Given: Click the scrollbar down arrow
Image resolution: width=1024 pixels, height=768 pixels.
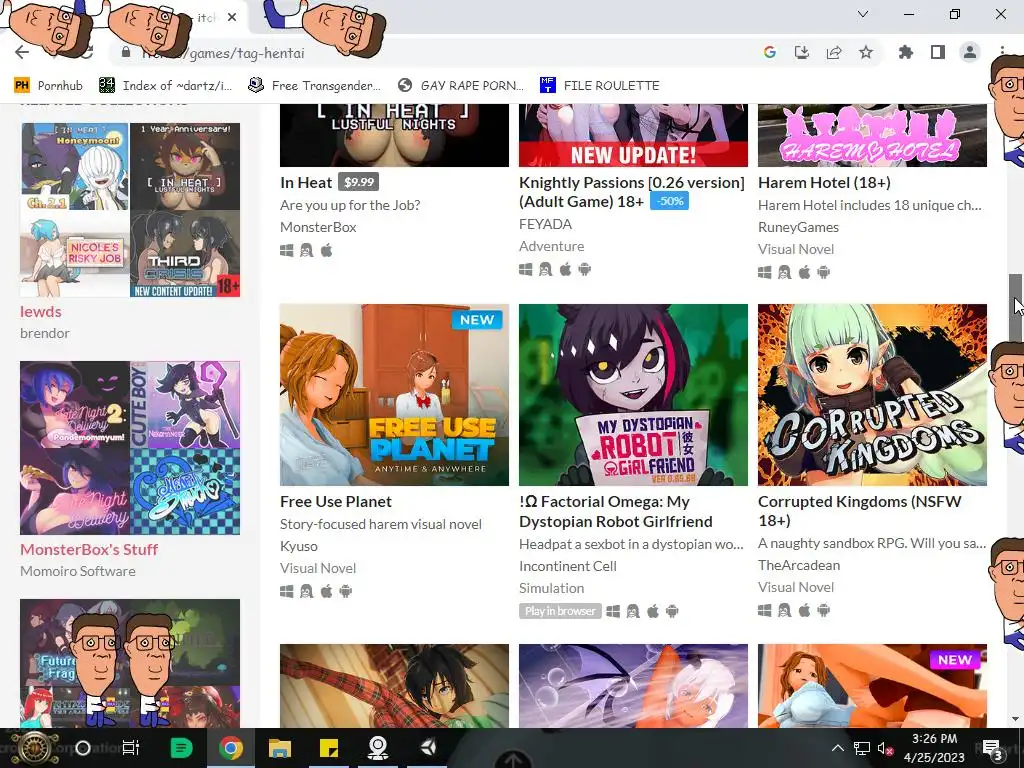Looking at the screenshot, I should (x=1015, y=719).
